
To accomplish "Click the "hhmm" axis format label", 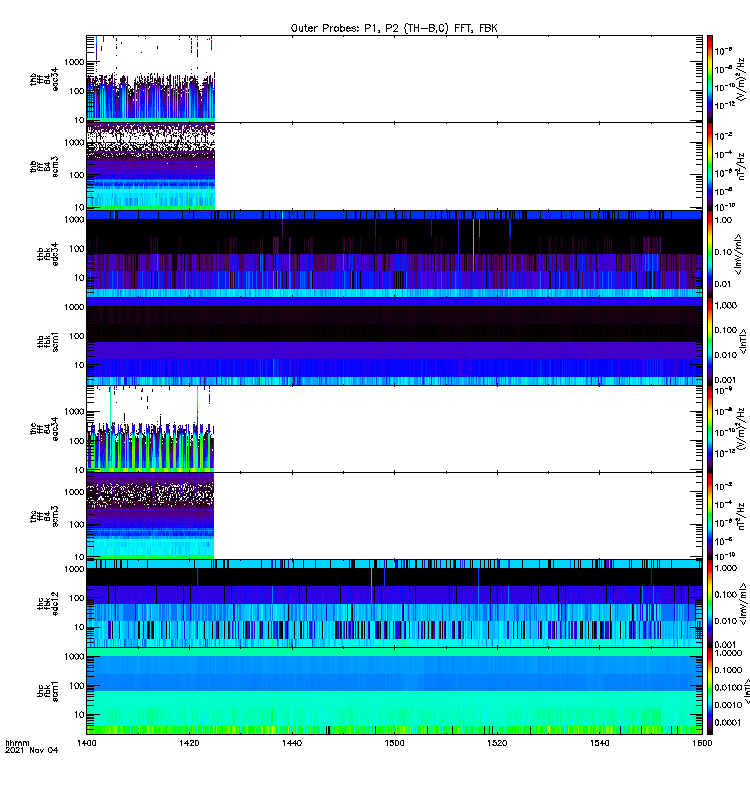I will 17,743.
